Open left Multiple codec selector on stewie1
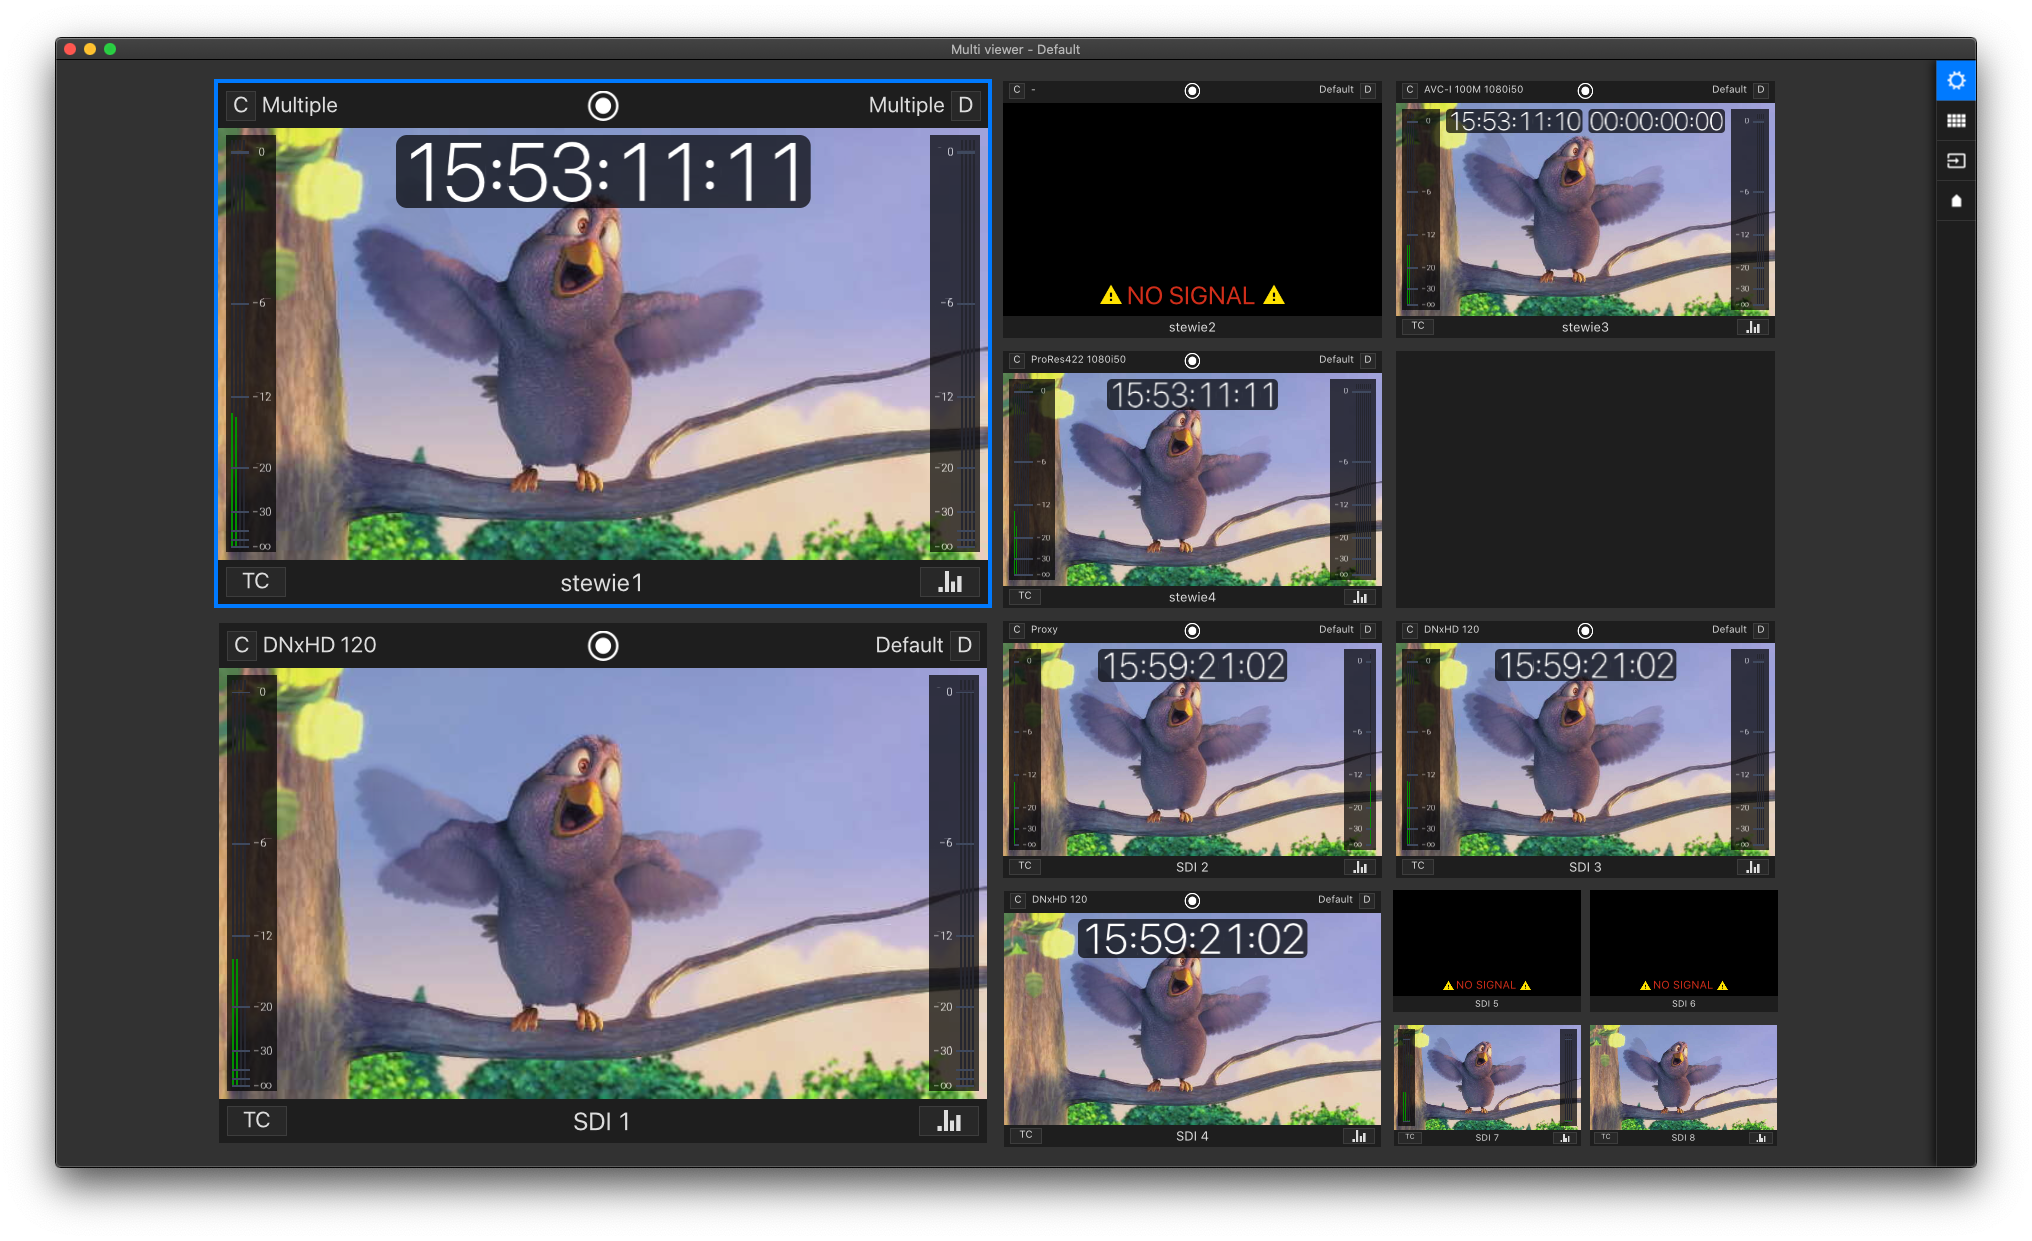The image size is (2032, 1241). [x=299, y=105]
